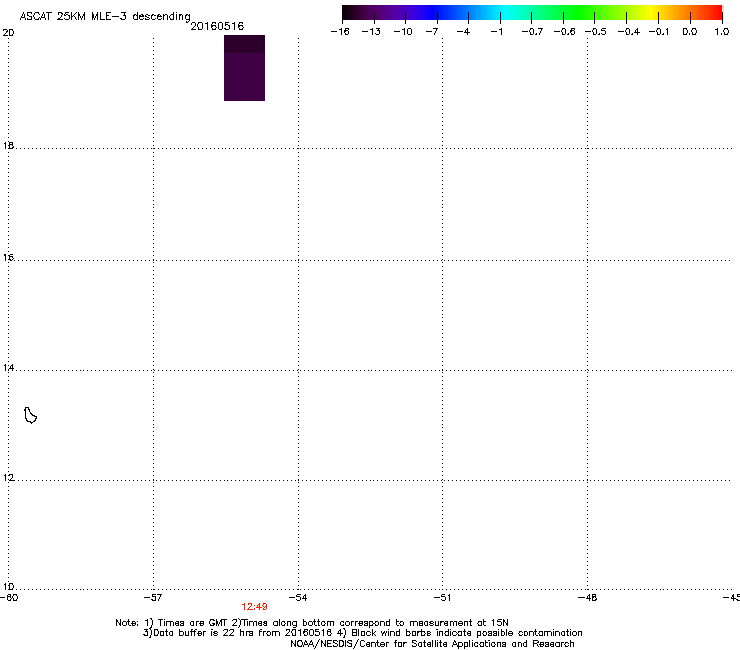Click the ASCAT 25KM MLE-3 descending title
This screenshot has width=740, height=650.
[105, 17]
